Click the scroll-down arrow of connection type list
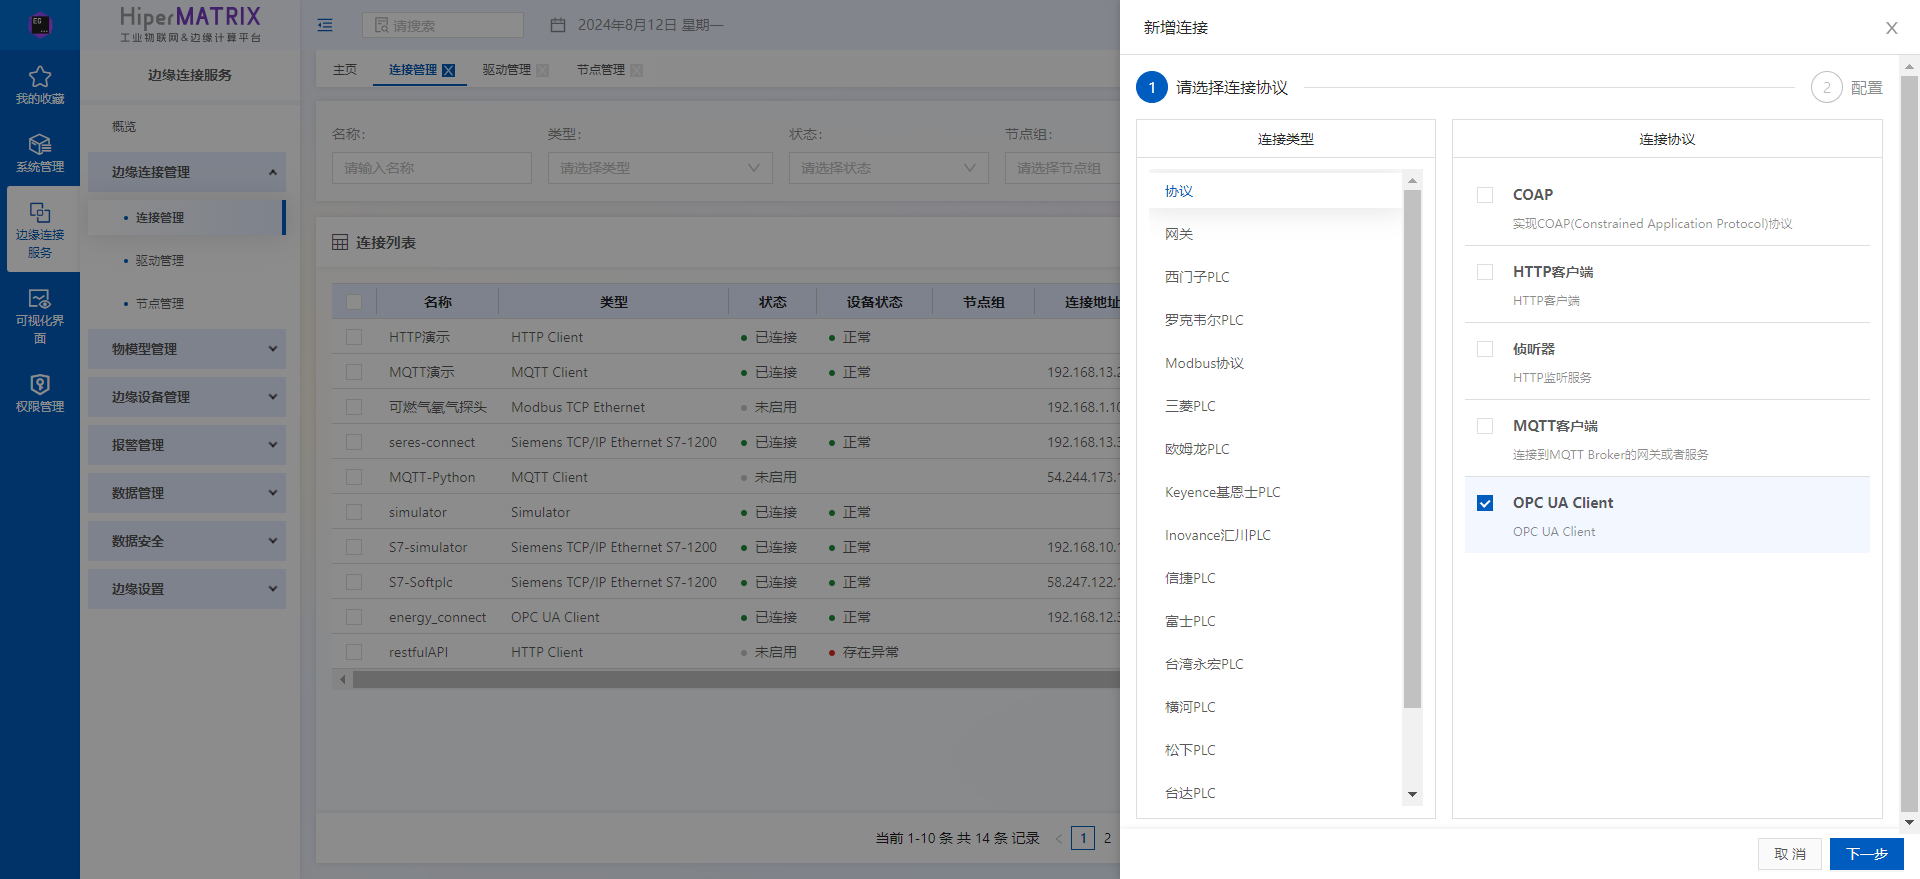The height and width of the screenshot is (879, 1920). click(1412, 794)
